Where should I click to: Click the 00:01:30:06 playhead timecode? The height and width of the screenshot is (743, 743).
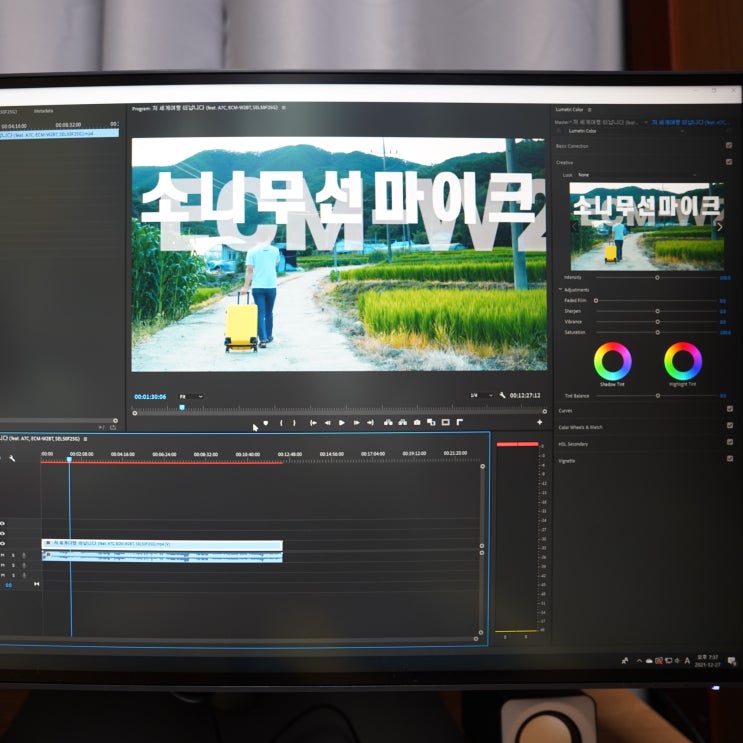click(150, 397)
